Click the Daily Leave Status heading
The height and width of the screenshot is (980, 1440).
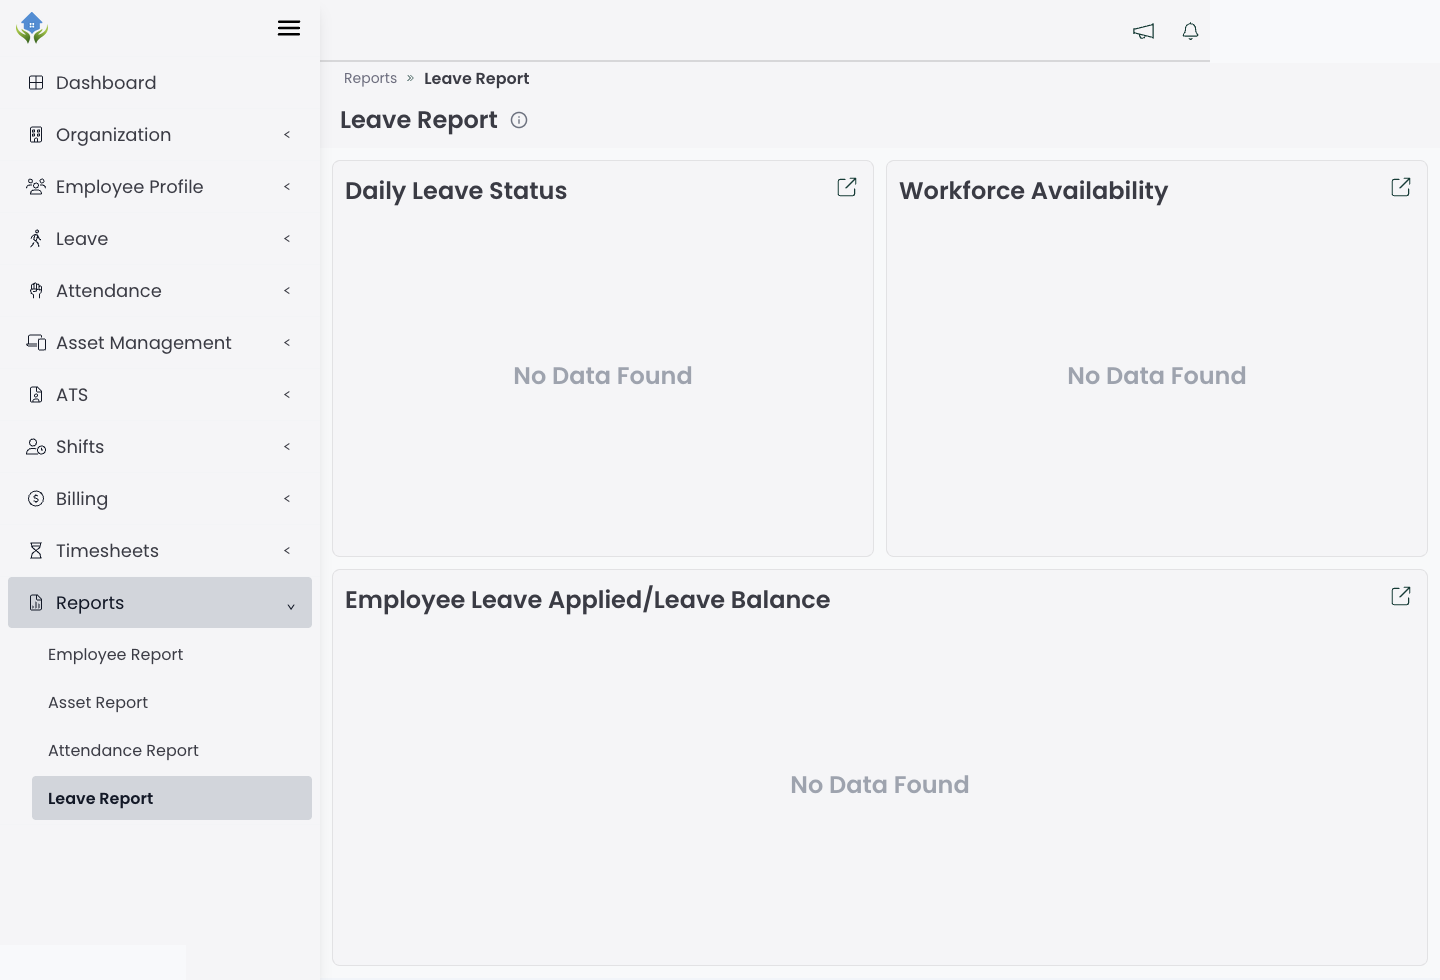[x=456, y=191]
